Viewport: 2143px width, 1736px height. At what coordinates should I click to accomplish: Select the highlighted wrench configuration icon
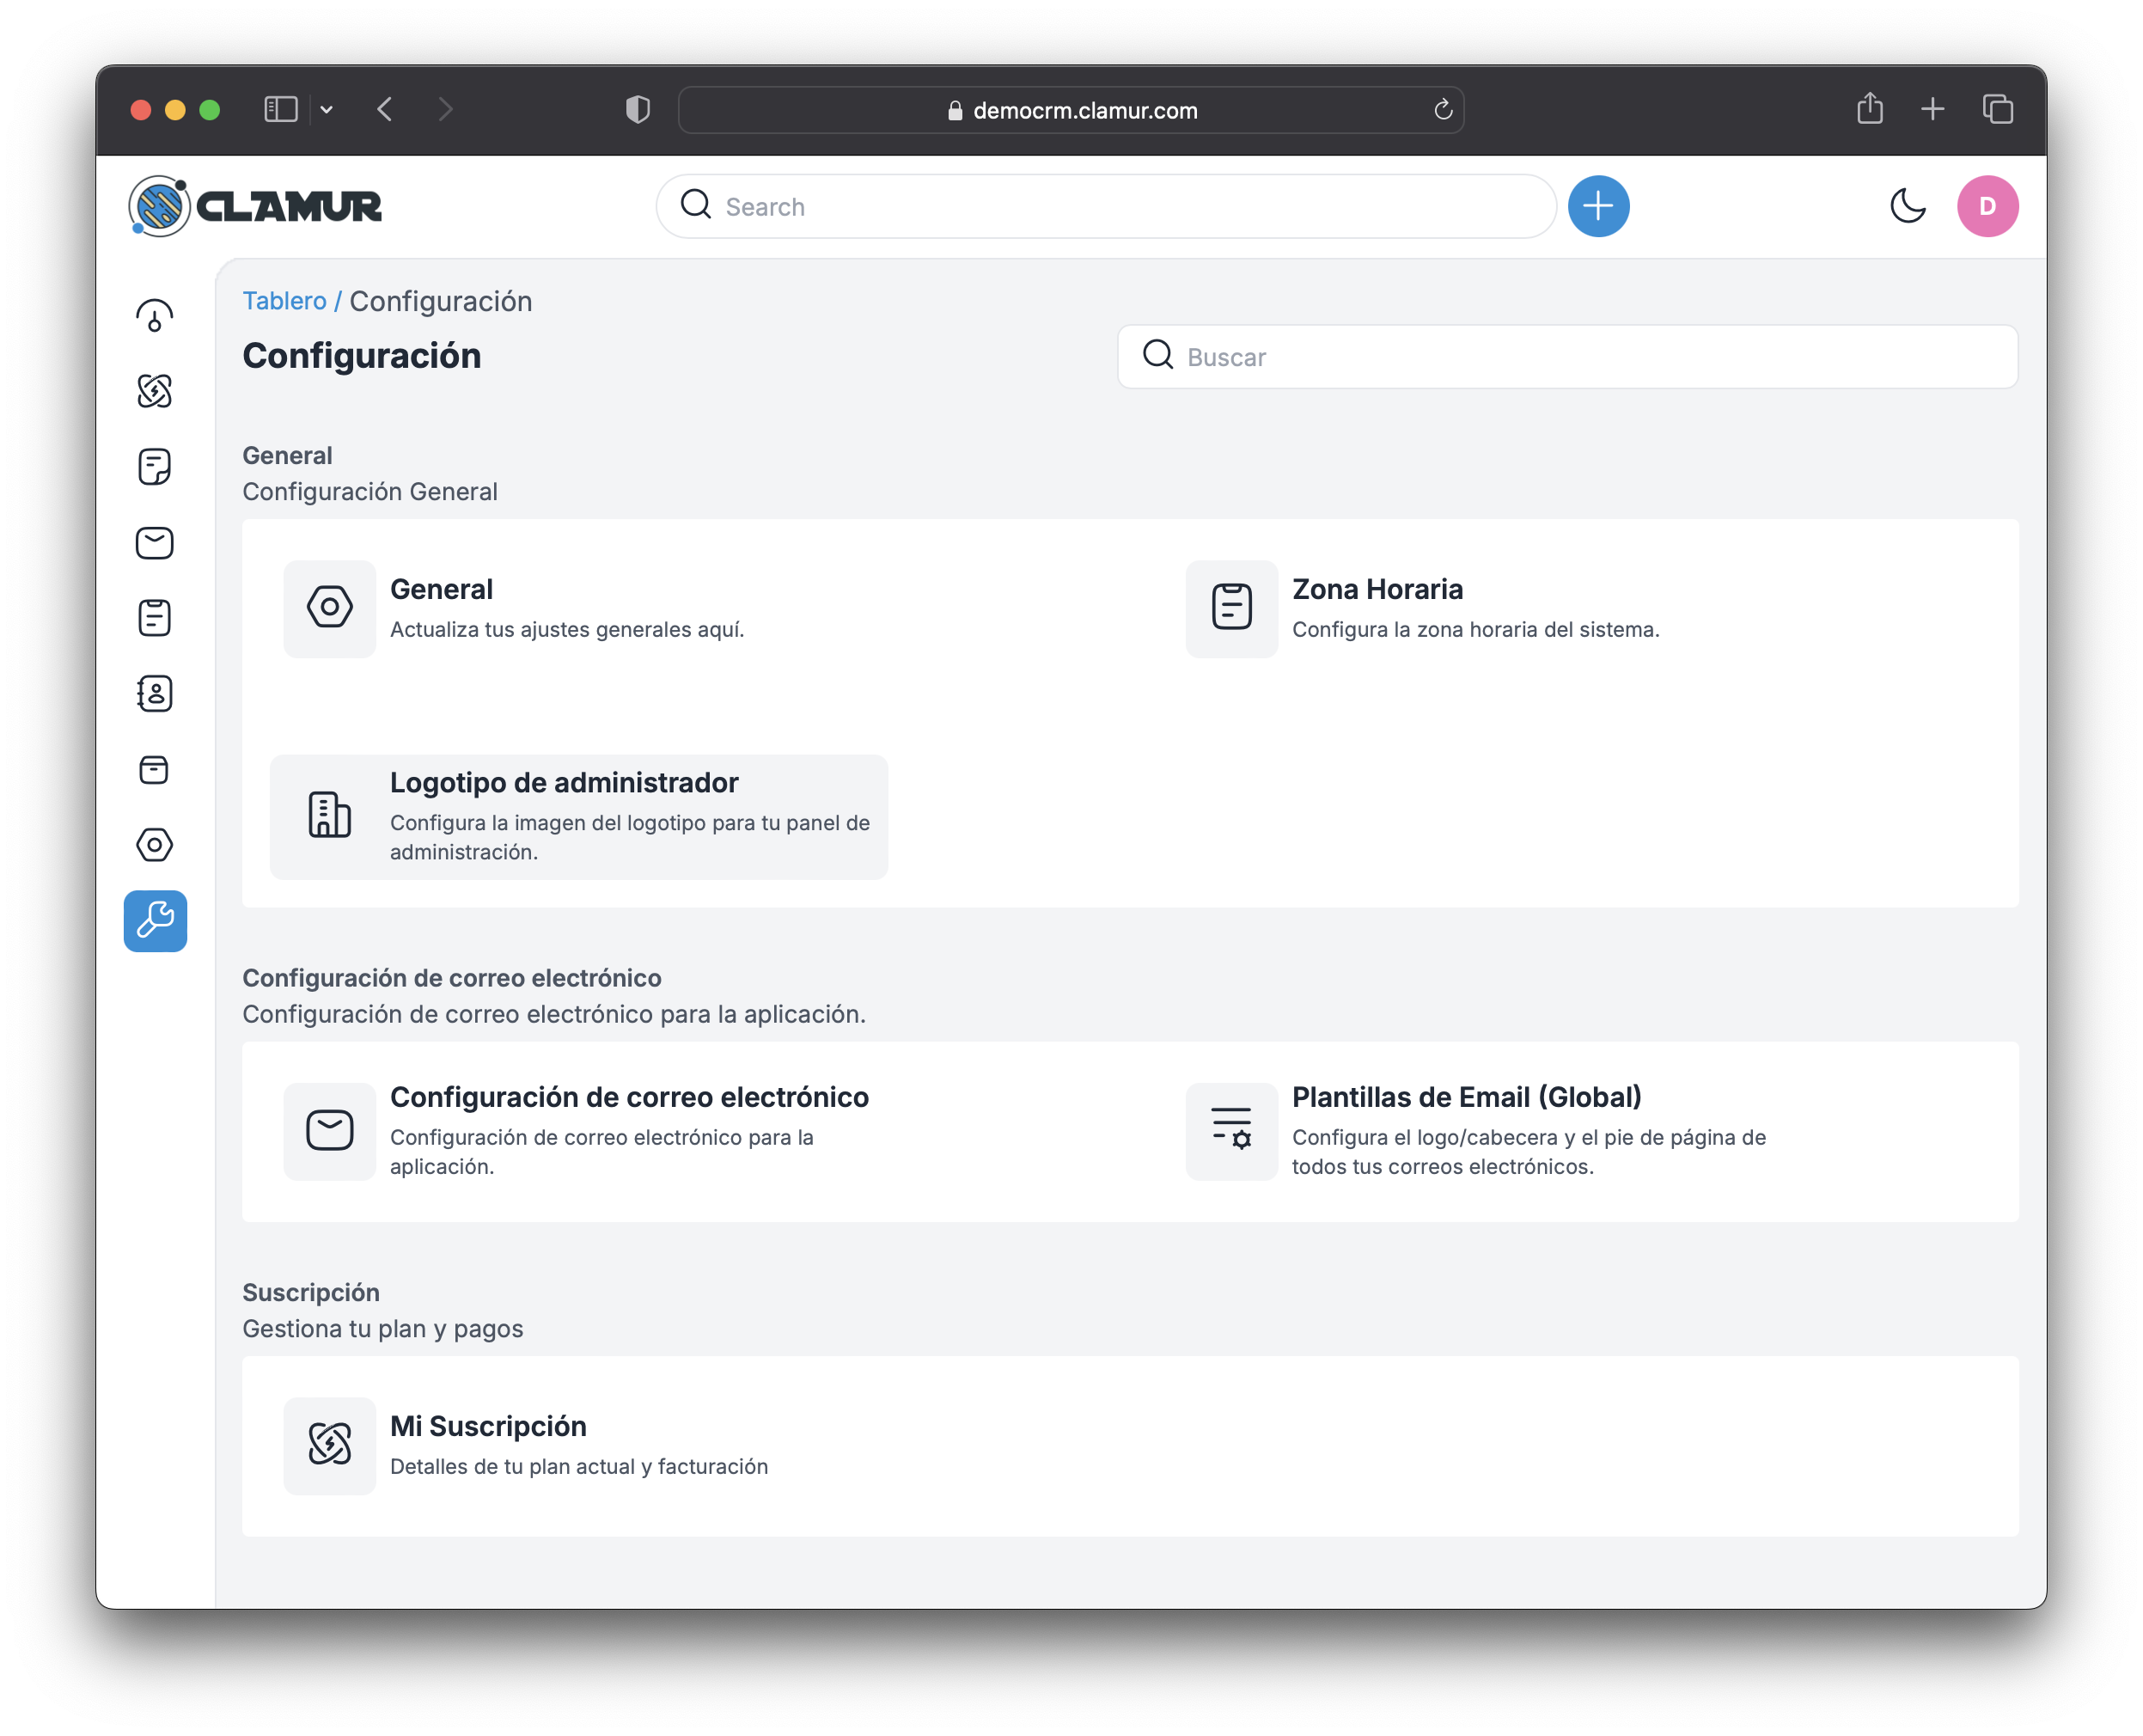pos(156,921)
